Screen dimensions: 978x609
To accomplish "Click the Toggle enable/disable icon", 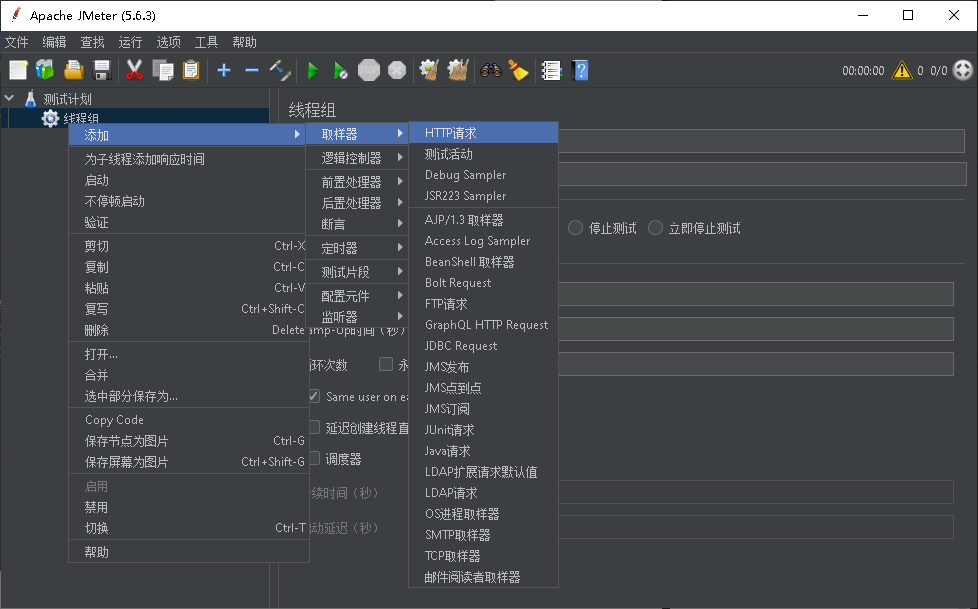I will point(280,70).
